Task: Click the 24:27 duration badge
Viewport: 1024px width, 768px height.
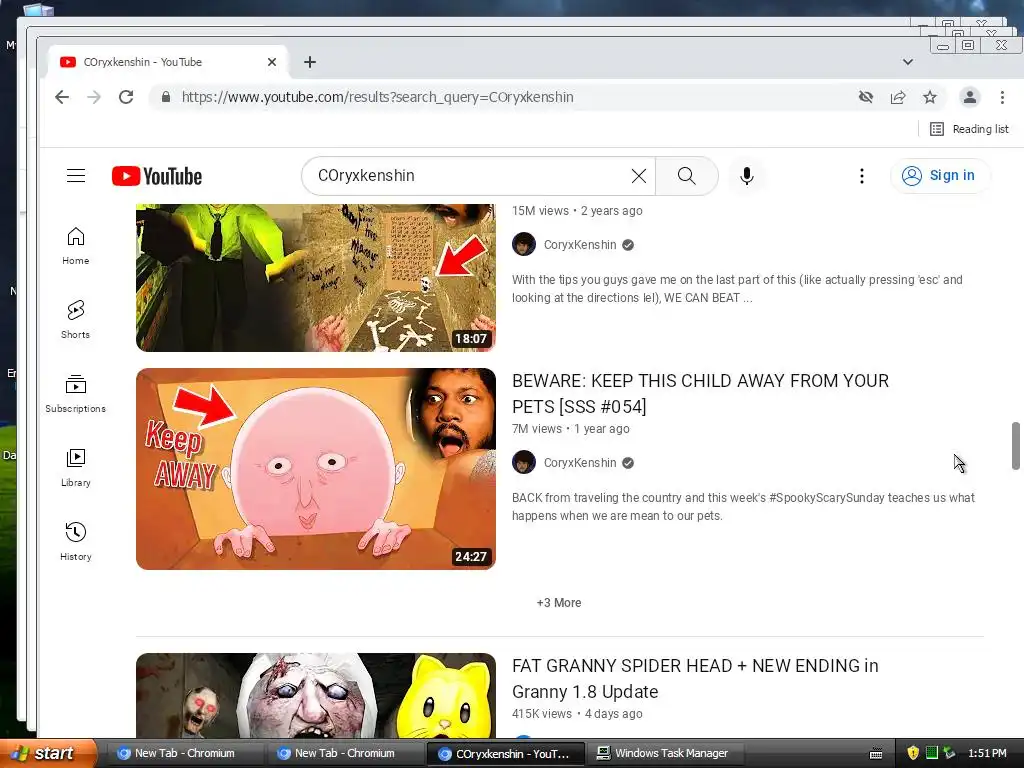Action: (471, 556)
